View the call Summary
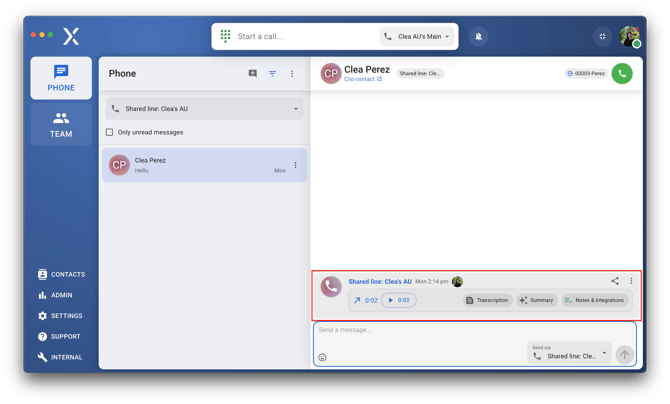 pyautogui.click(x=536, y=300)
